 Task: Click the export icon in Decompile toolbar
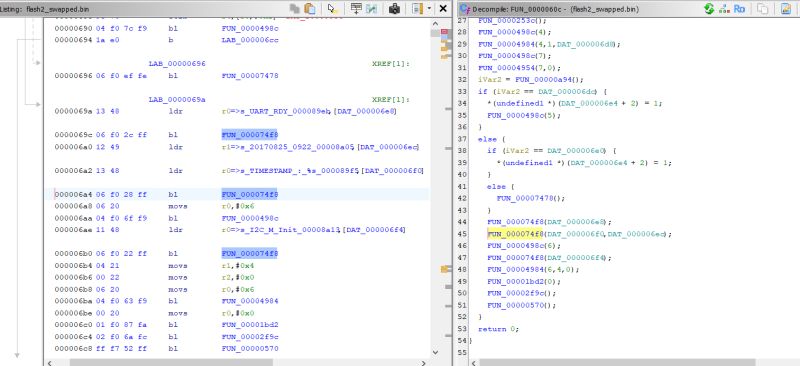[x=786, y=9]
